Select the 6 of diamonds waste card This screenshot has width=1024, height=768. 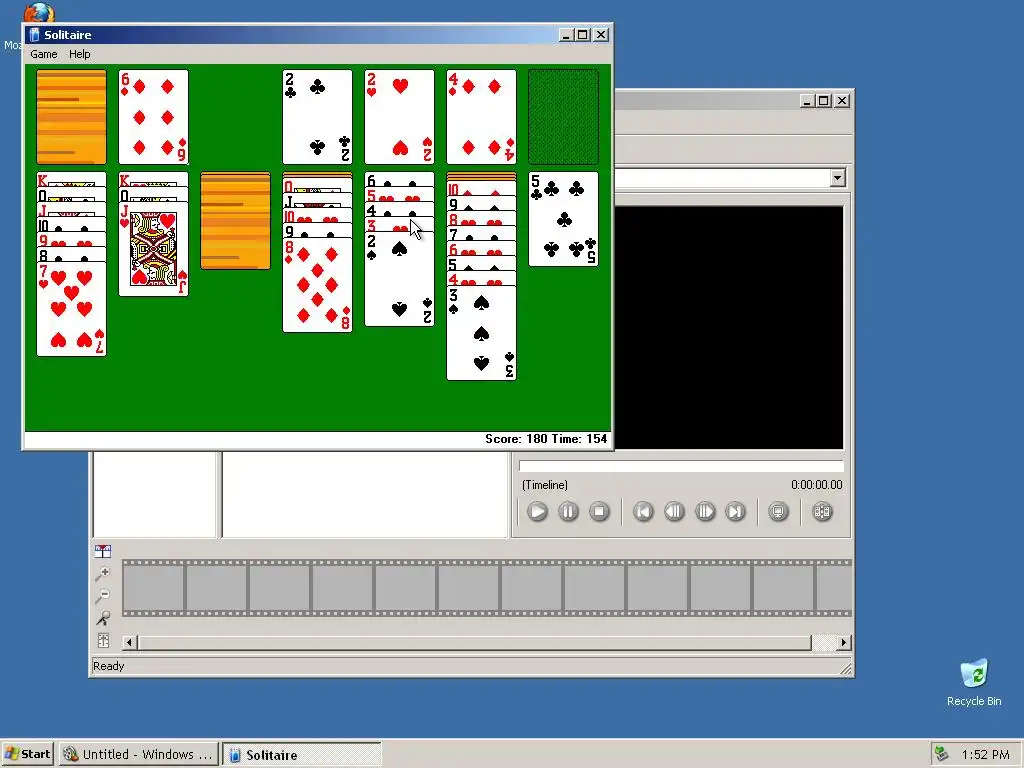[x=153, y=117]
